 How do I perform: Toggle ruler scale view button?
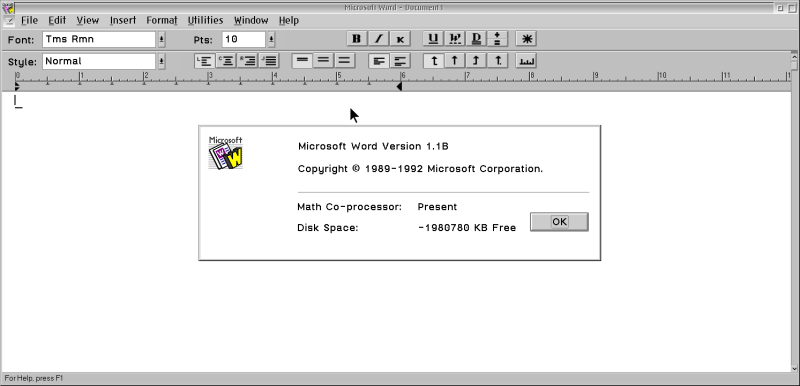(526, 61)
